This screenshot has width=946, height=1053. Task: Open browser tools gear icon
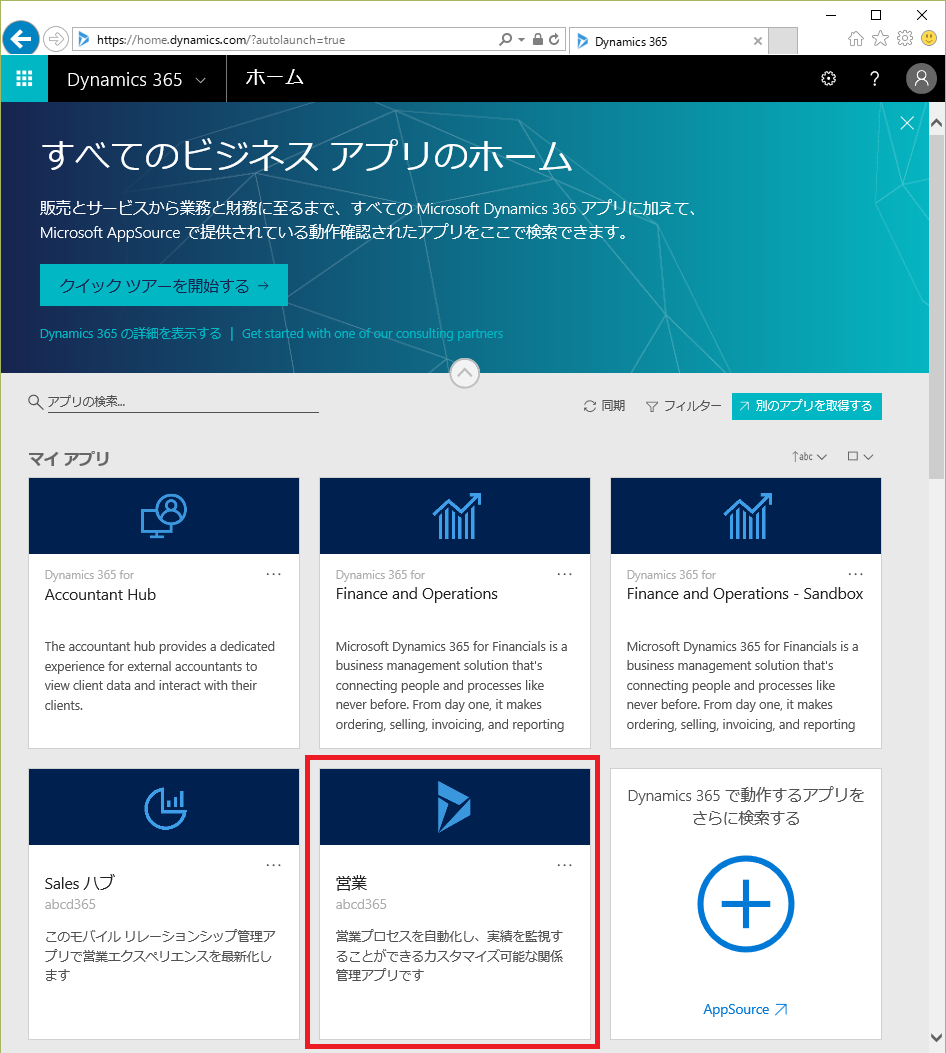click(905, 38)
